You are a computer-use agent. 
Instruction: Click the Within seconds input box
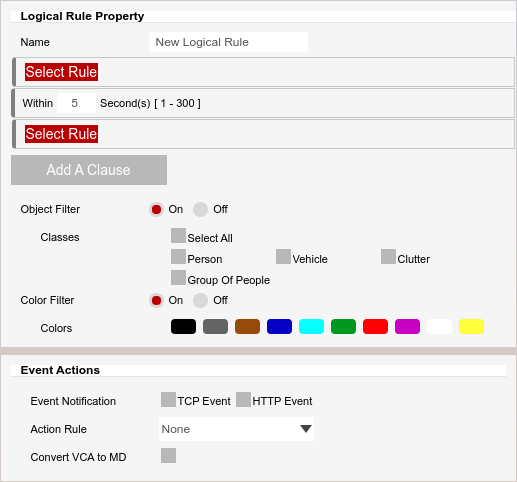[x=76, y=103]
